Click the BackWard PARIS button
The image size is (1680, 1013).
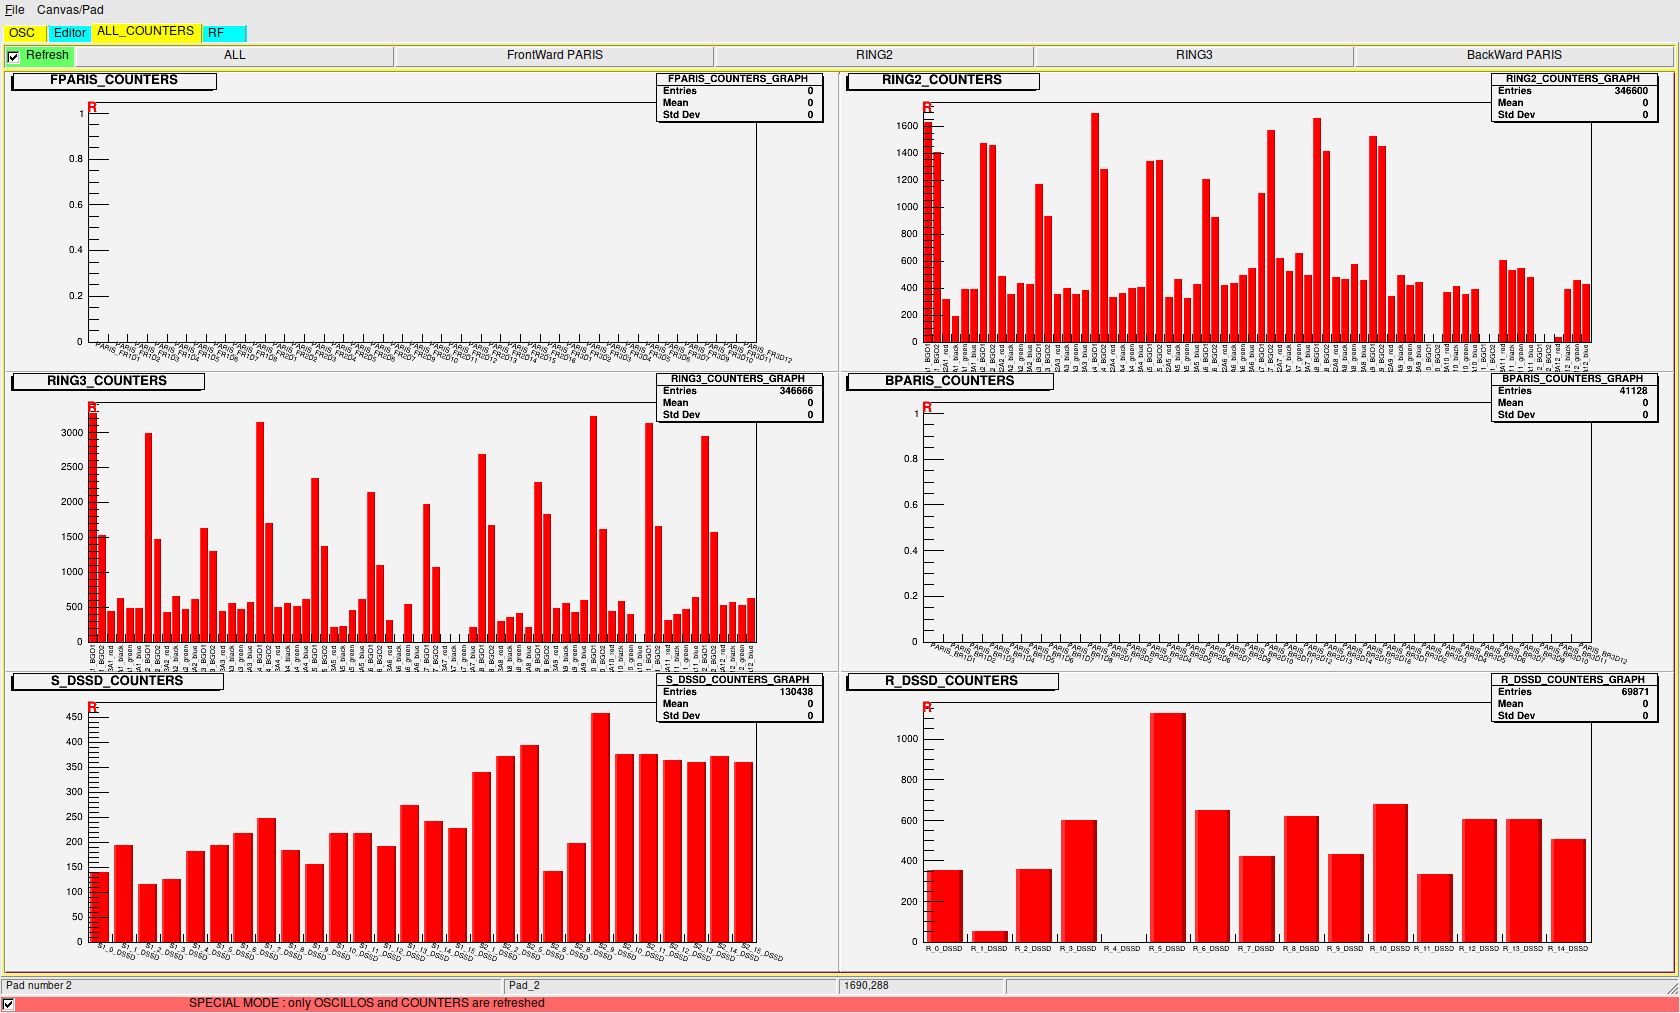tap(1513, 56)
